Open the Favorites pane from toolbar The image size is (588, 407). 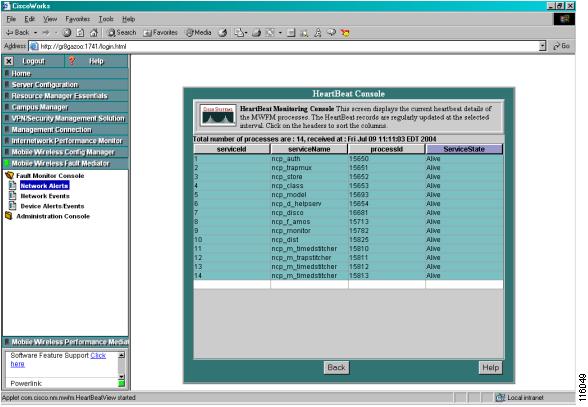click(x=160, y=33)
